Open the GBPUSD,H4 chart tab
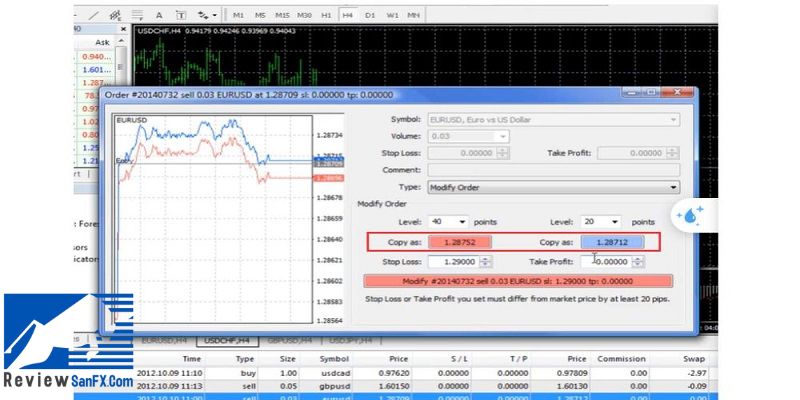800x400 pixels. 291,341
